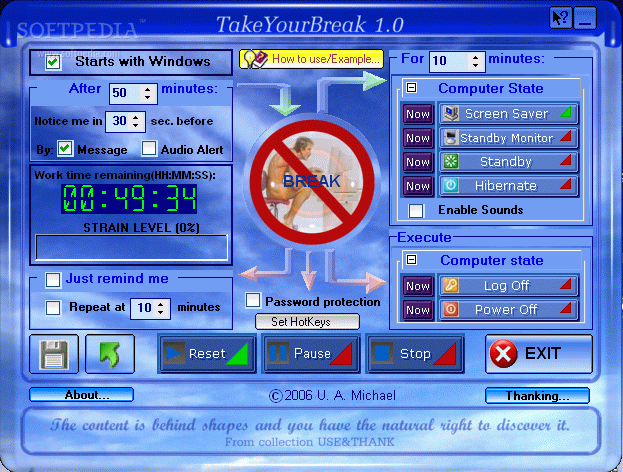The height and width of the screenshot is (472, 623).
Task: Collapse the upper Computer State group
Action: [412, 88]
